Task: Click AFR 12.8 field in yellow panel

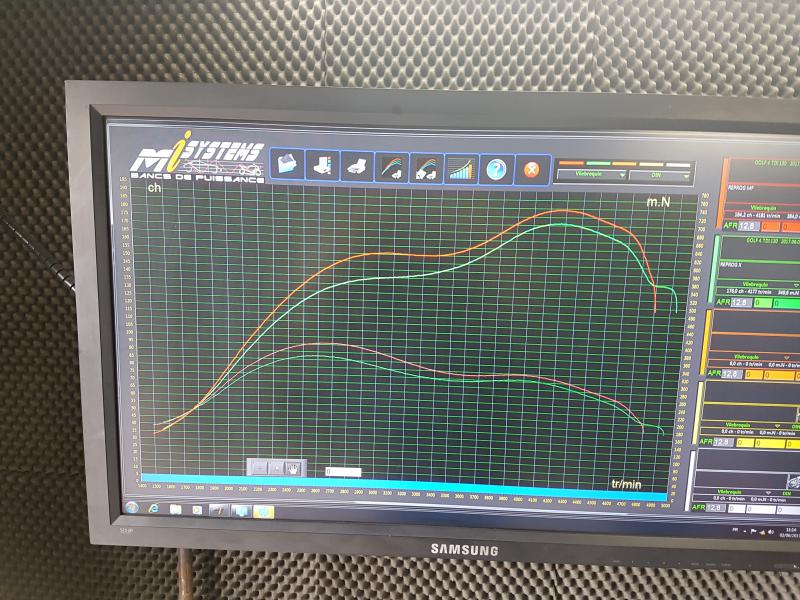Action: coord(723,442)
